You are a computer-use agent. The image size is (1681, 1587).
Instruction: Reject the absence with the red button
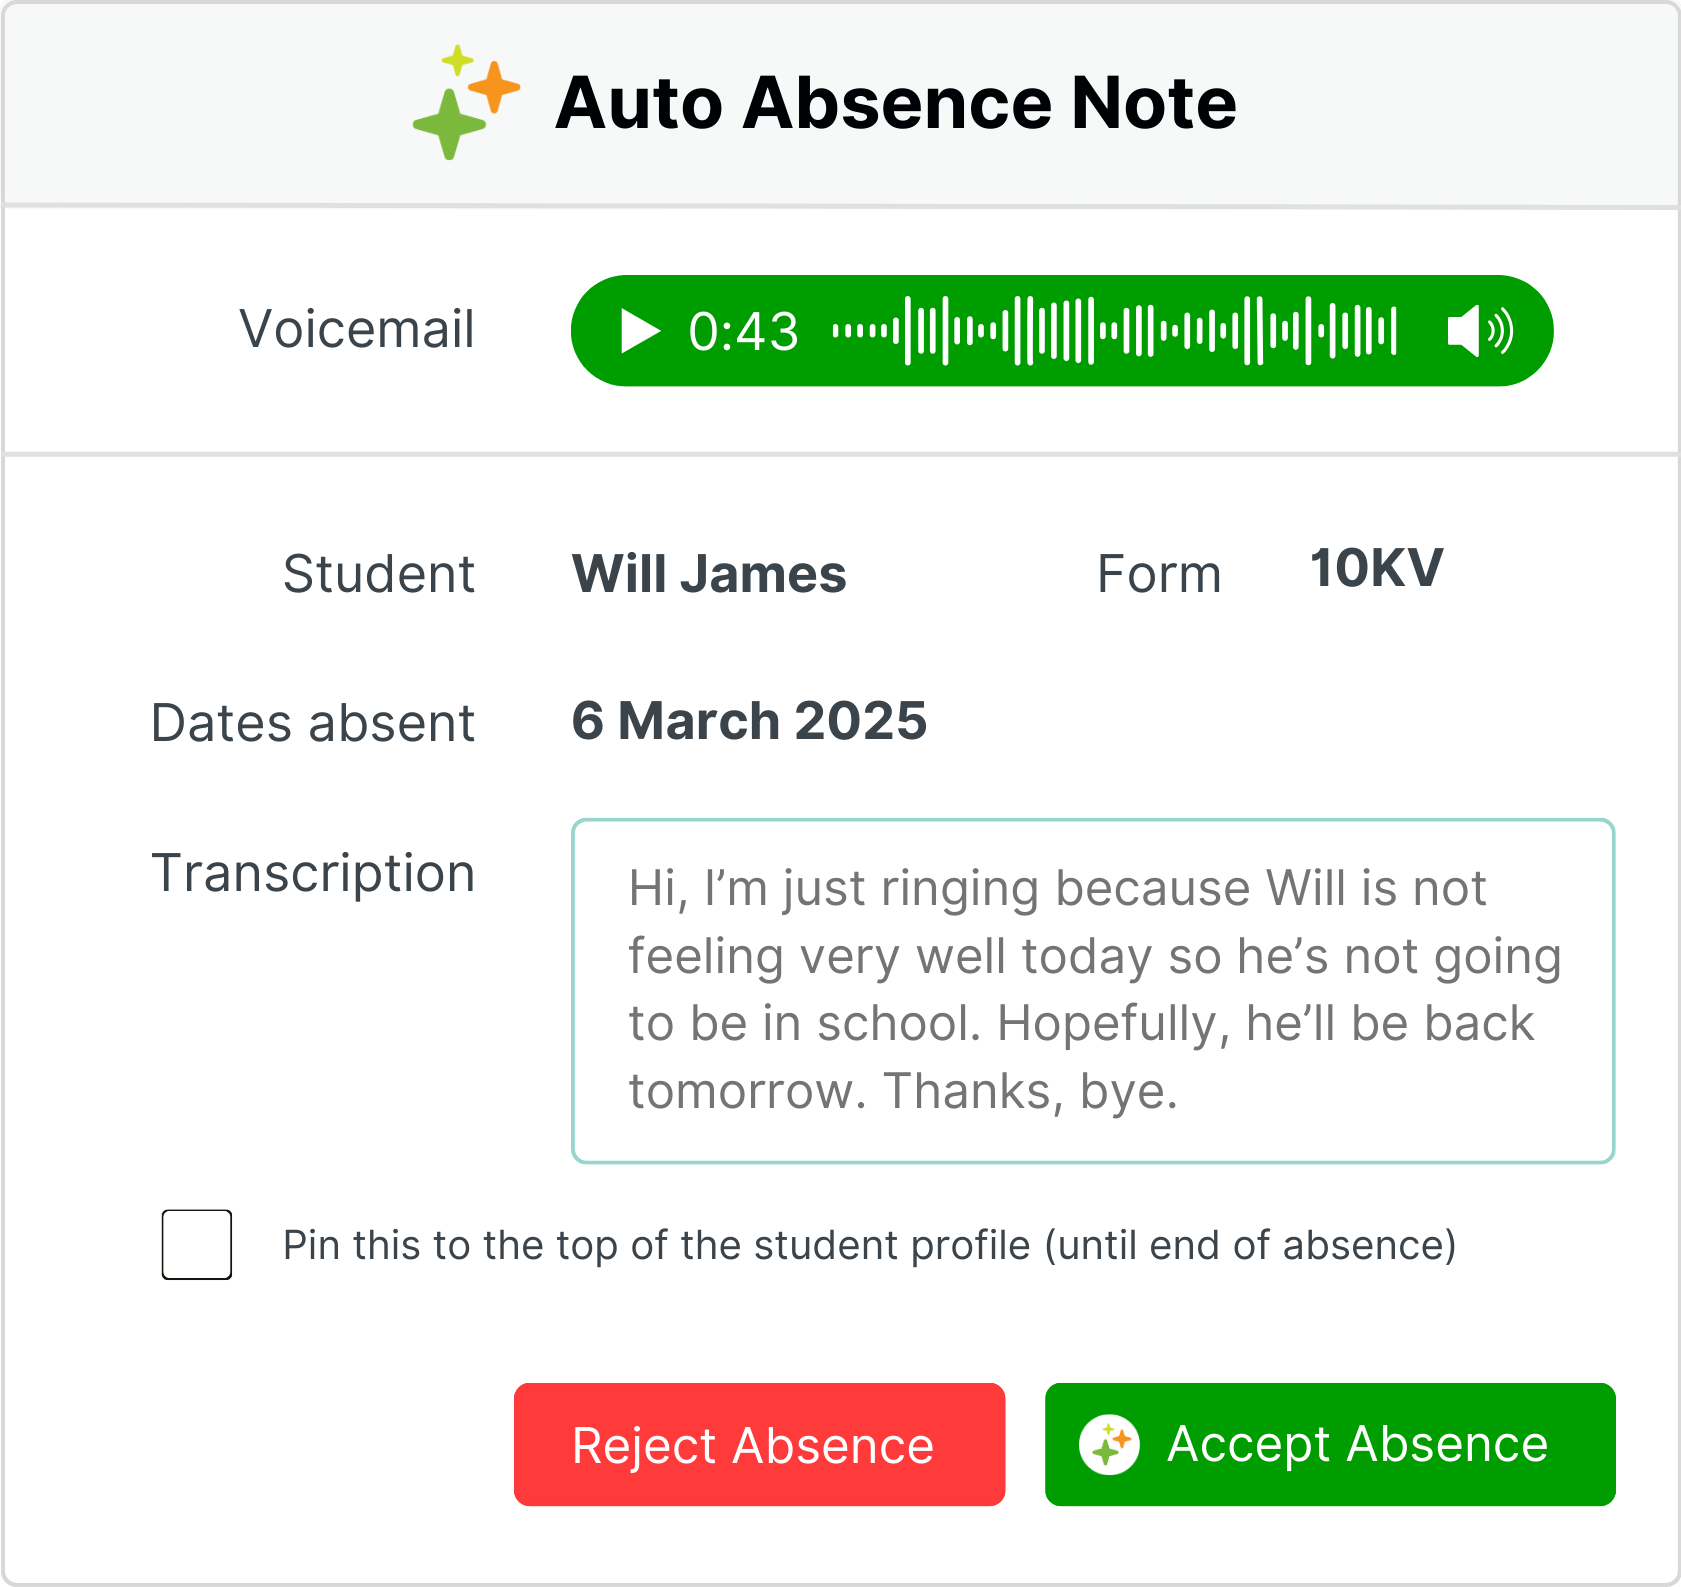tap(759, 1445)
